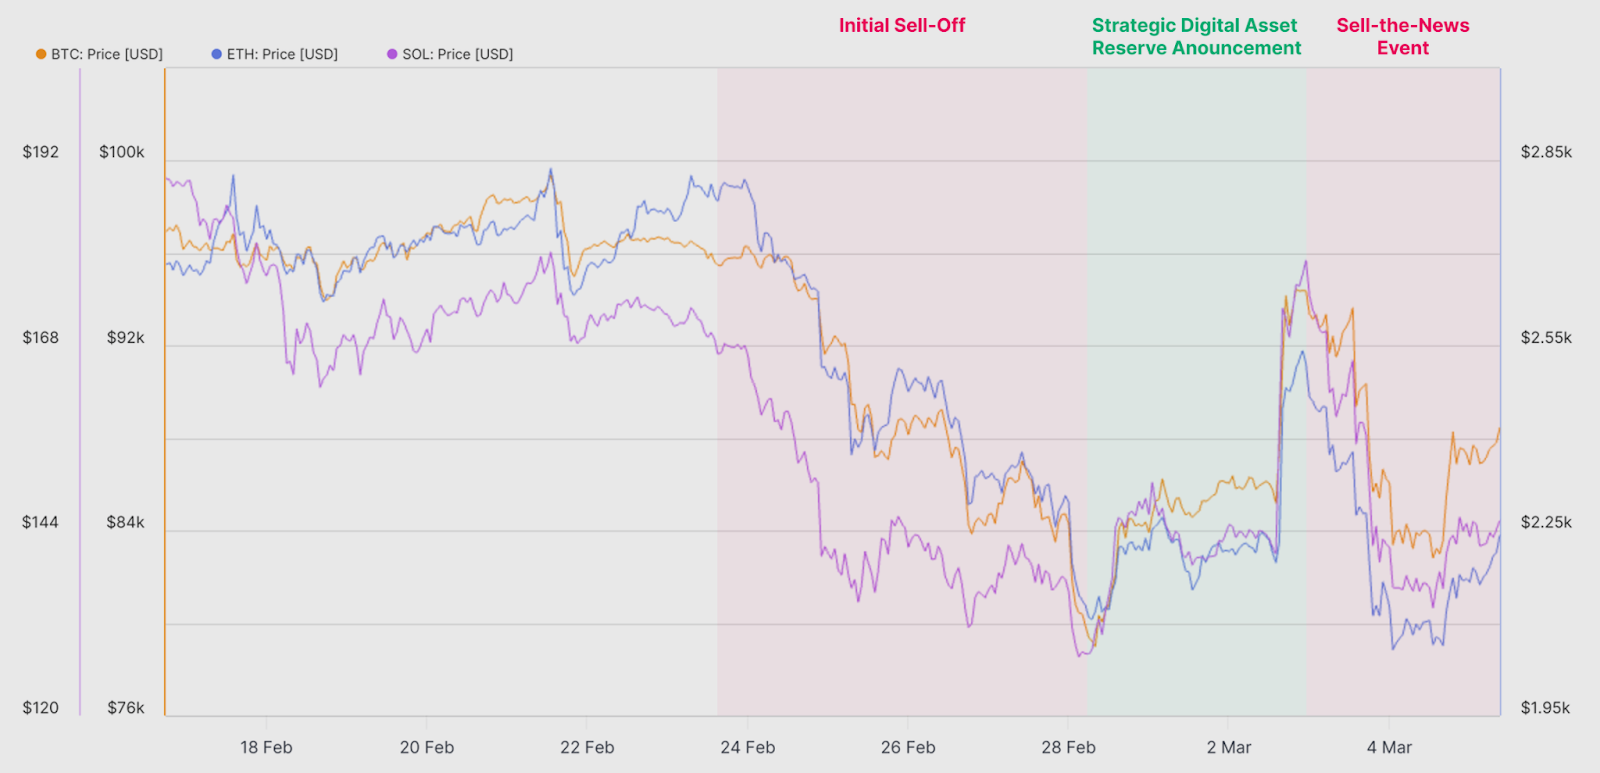Toggle the ETH: Price [USD] legend label
1600x773 pixels.
tap(282, 54)
